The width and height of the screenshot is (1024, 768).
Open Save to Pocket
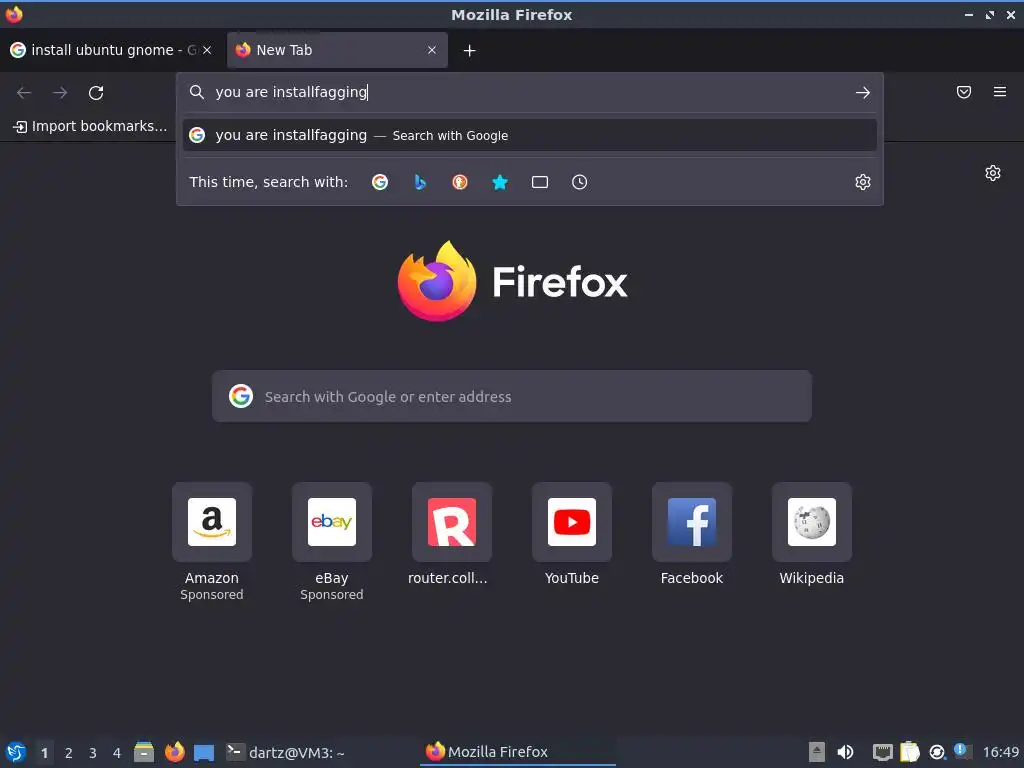point(964,92)
